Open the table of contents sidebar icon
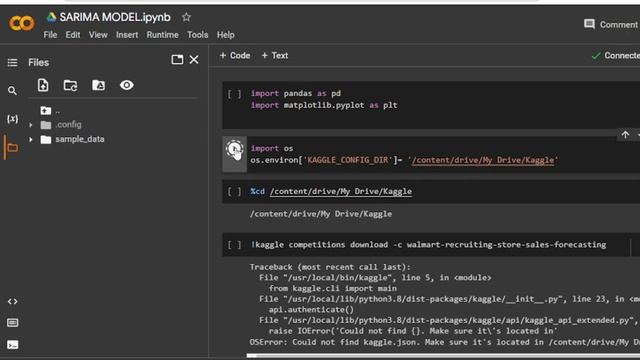Viewport: 640px width, 360px height. [x=12, y=62]
